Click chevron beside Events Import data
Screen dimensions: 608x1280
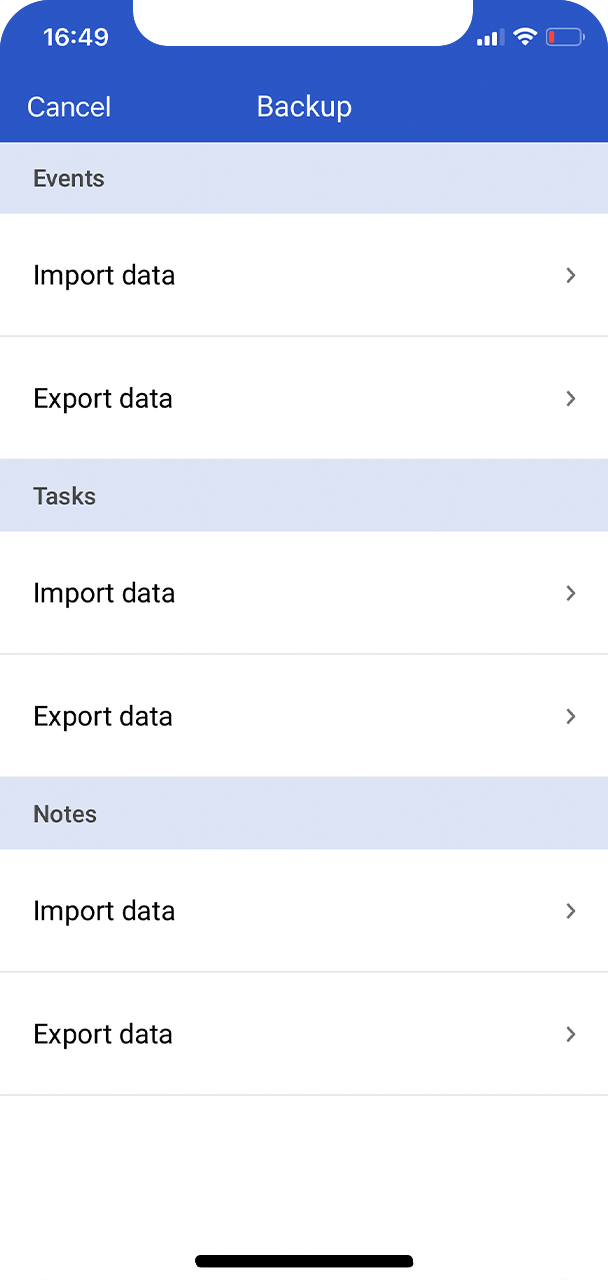(x=571, y=275)
